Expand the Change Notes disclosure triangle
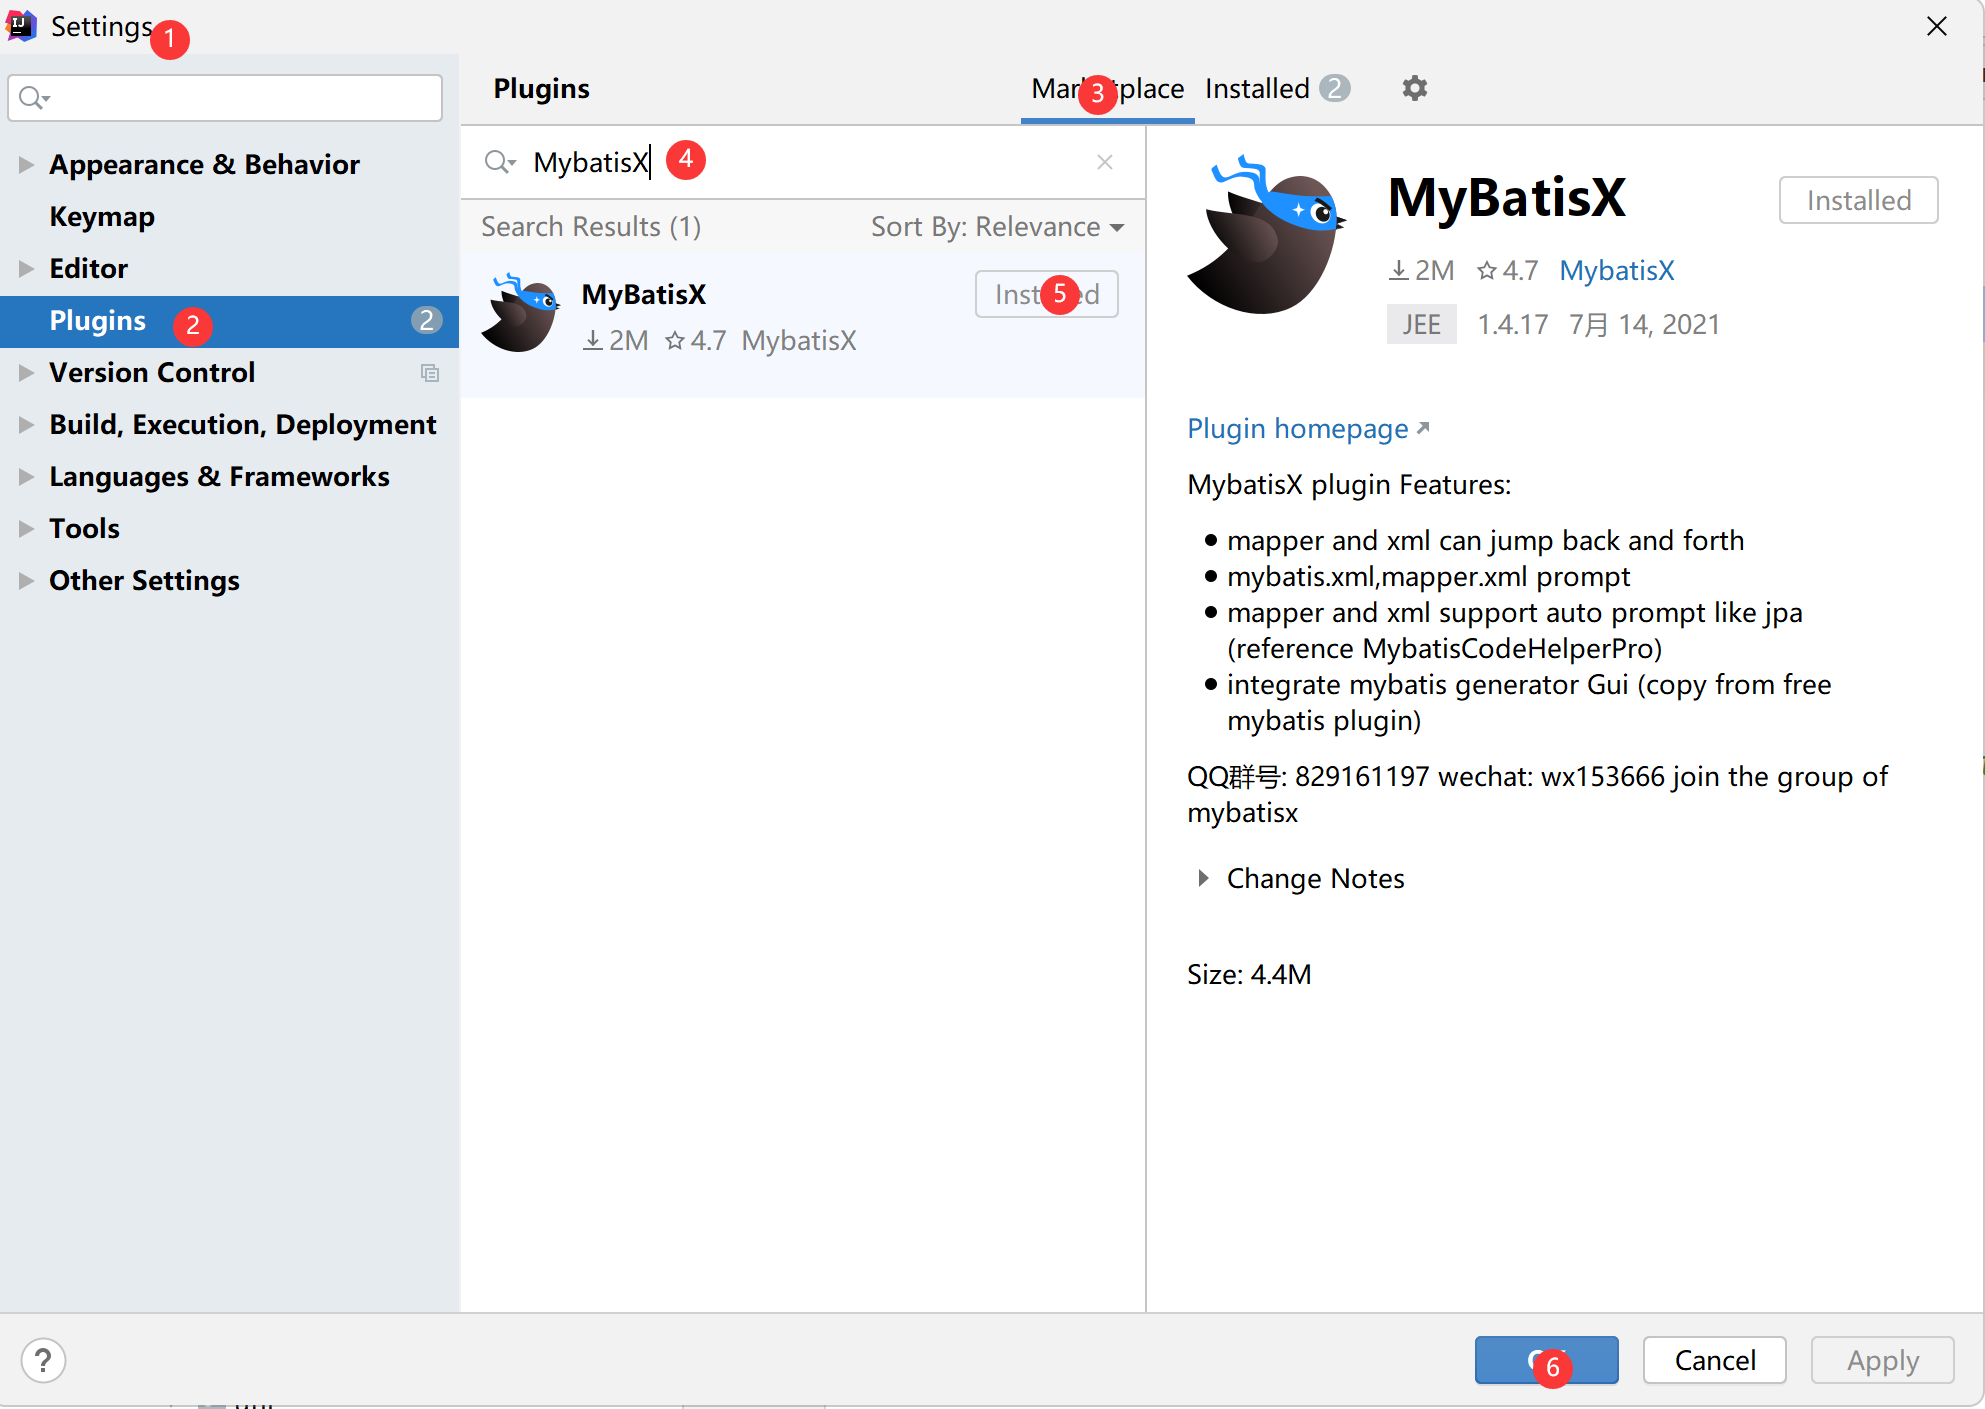Image resolution: width=1985 pixels, height=1409 pixels. 1203,878
